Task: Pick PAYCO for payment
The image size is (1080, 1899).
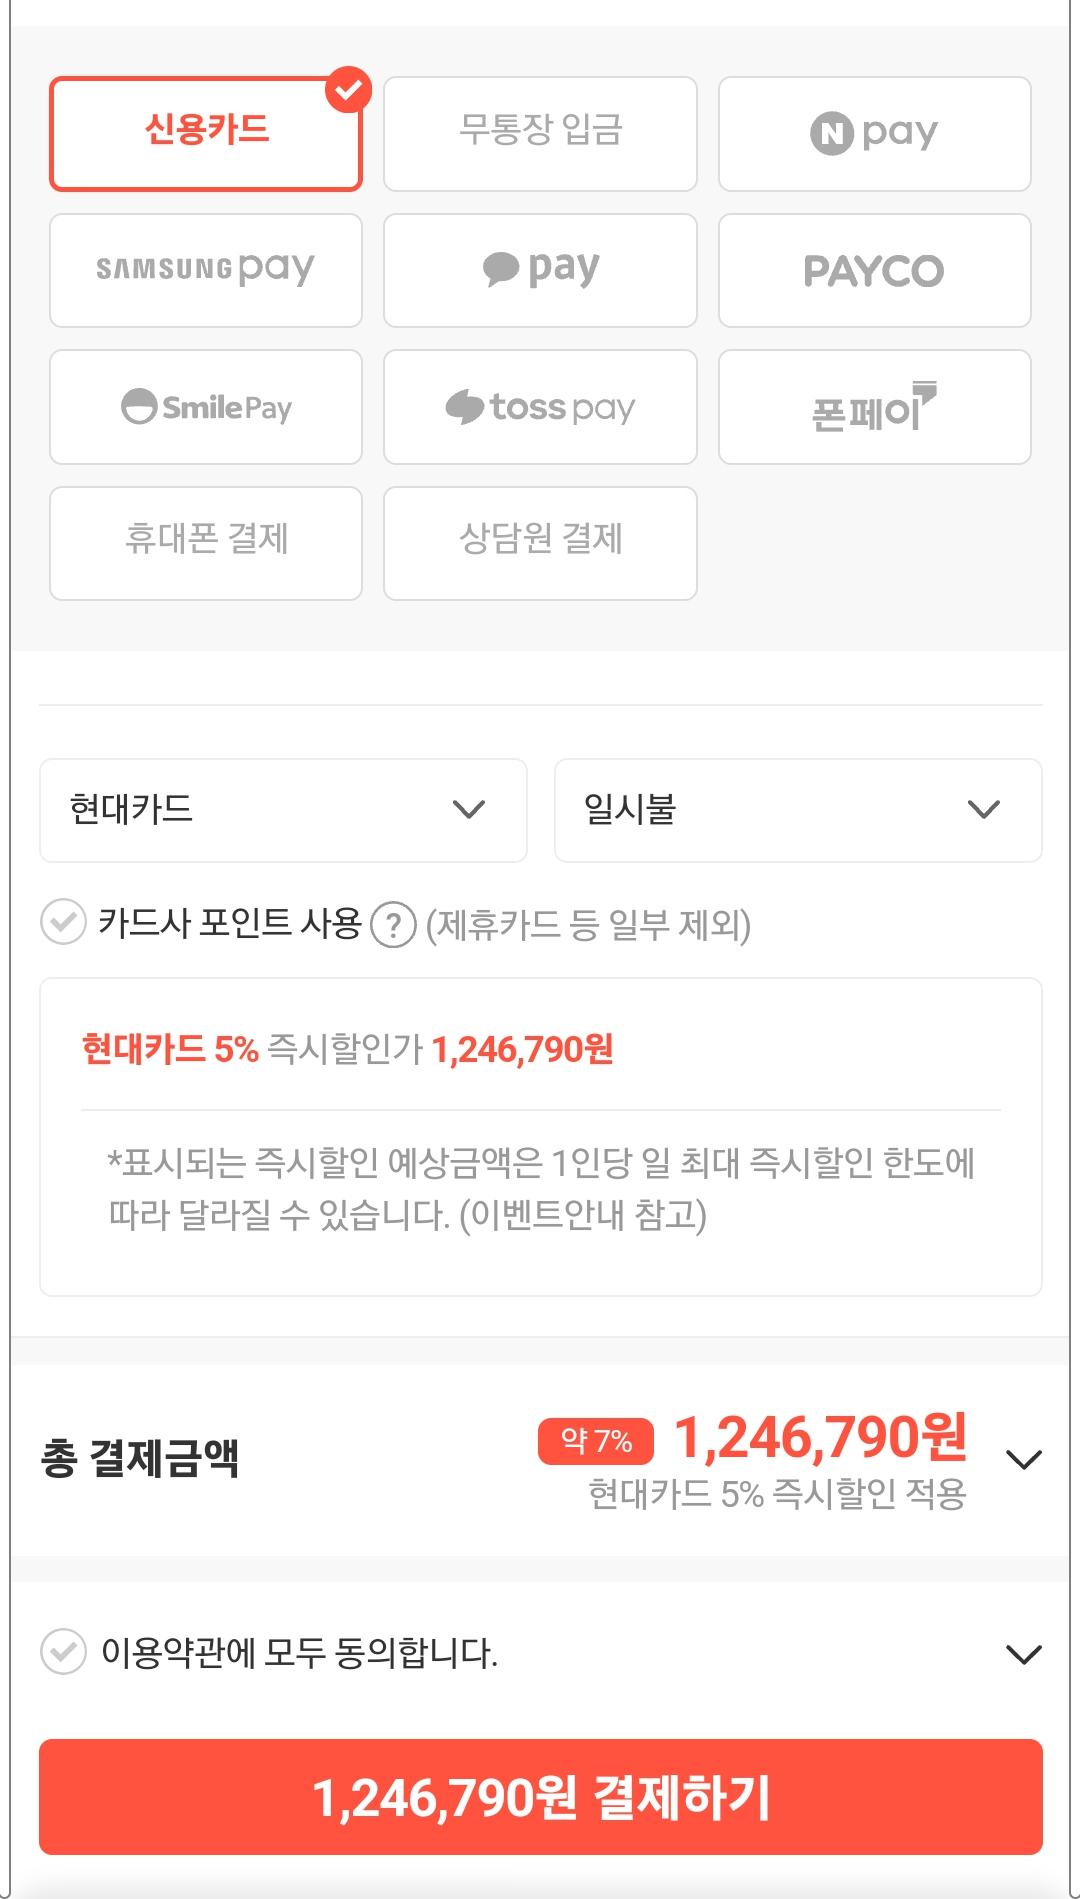Action: point(873,270)
